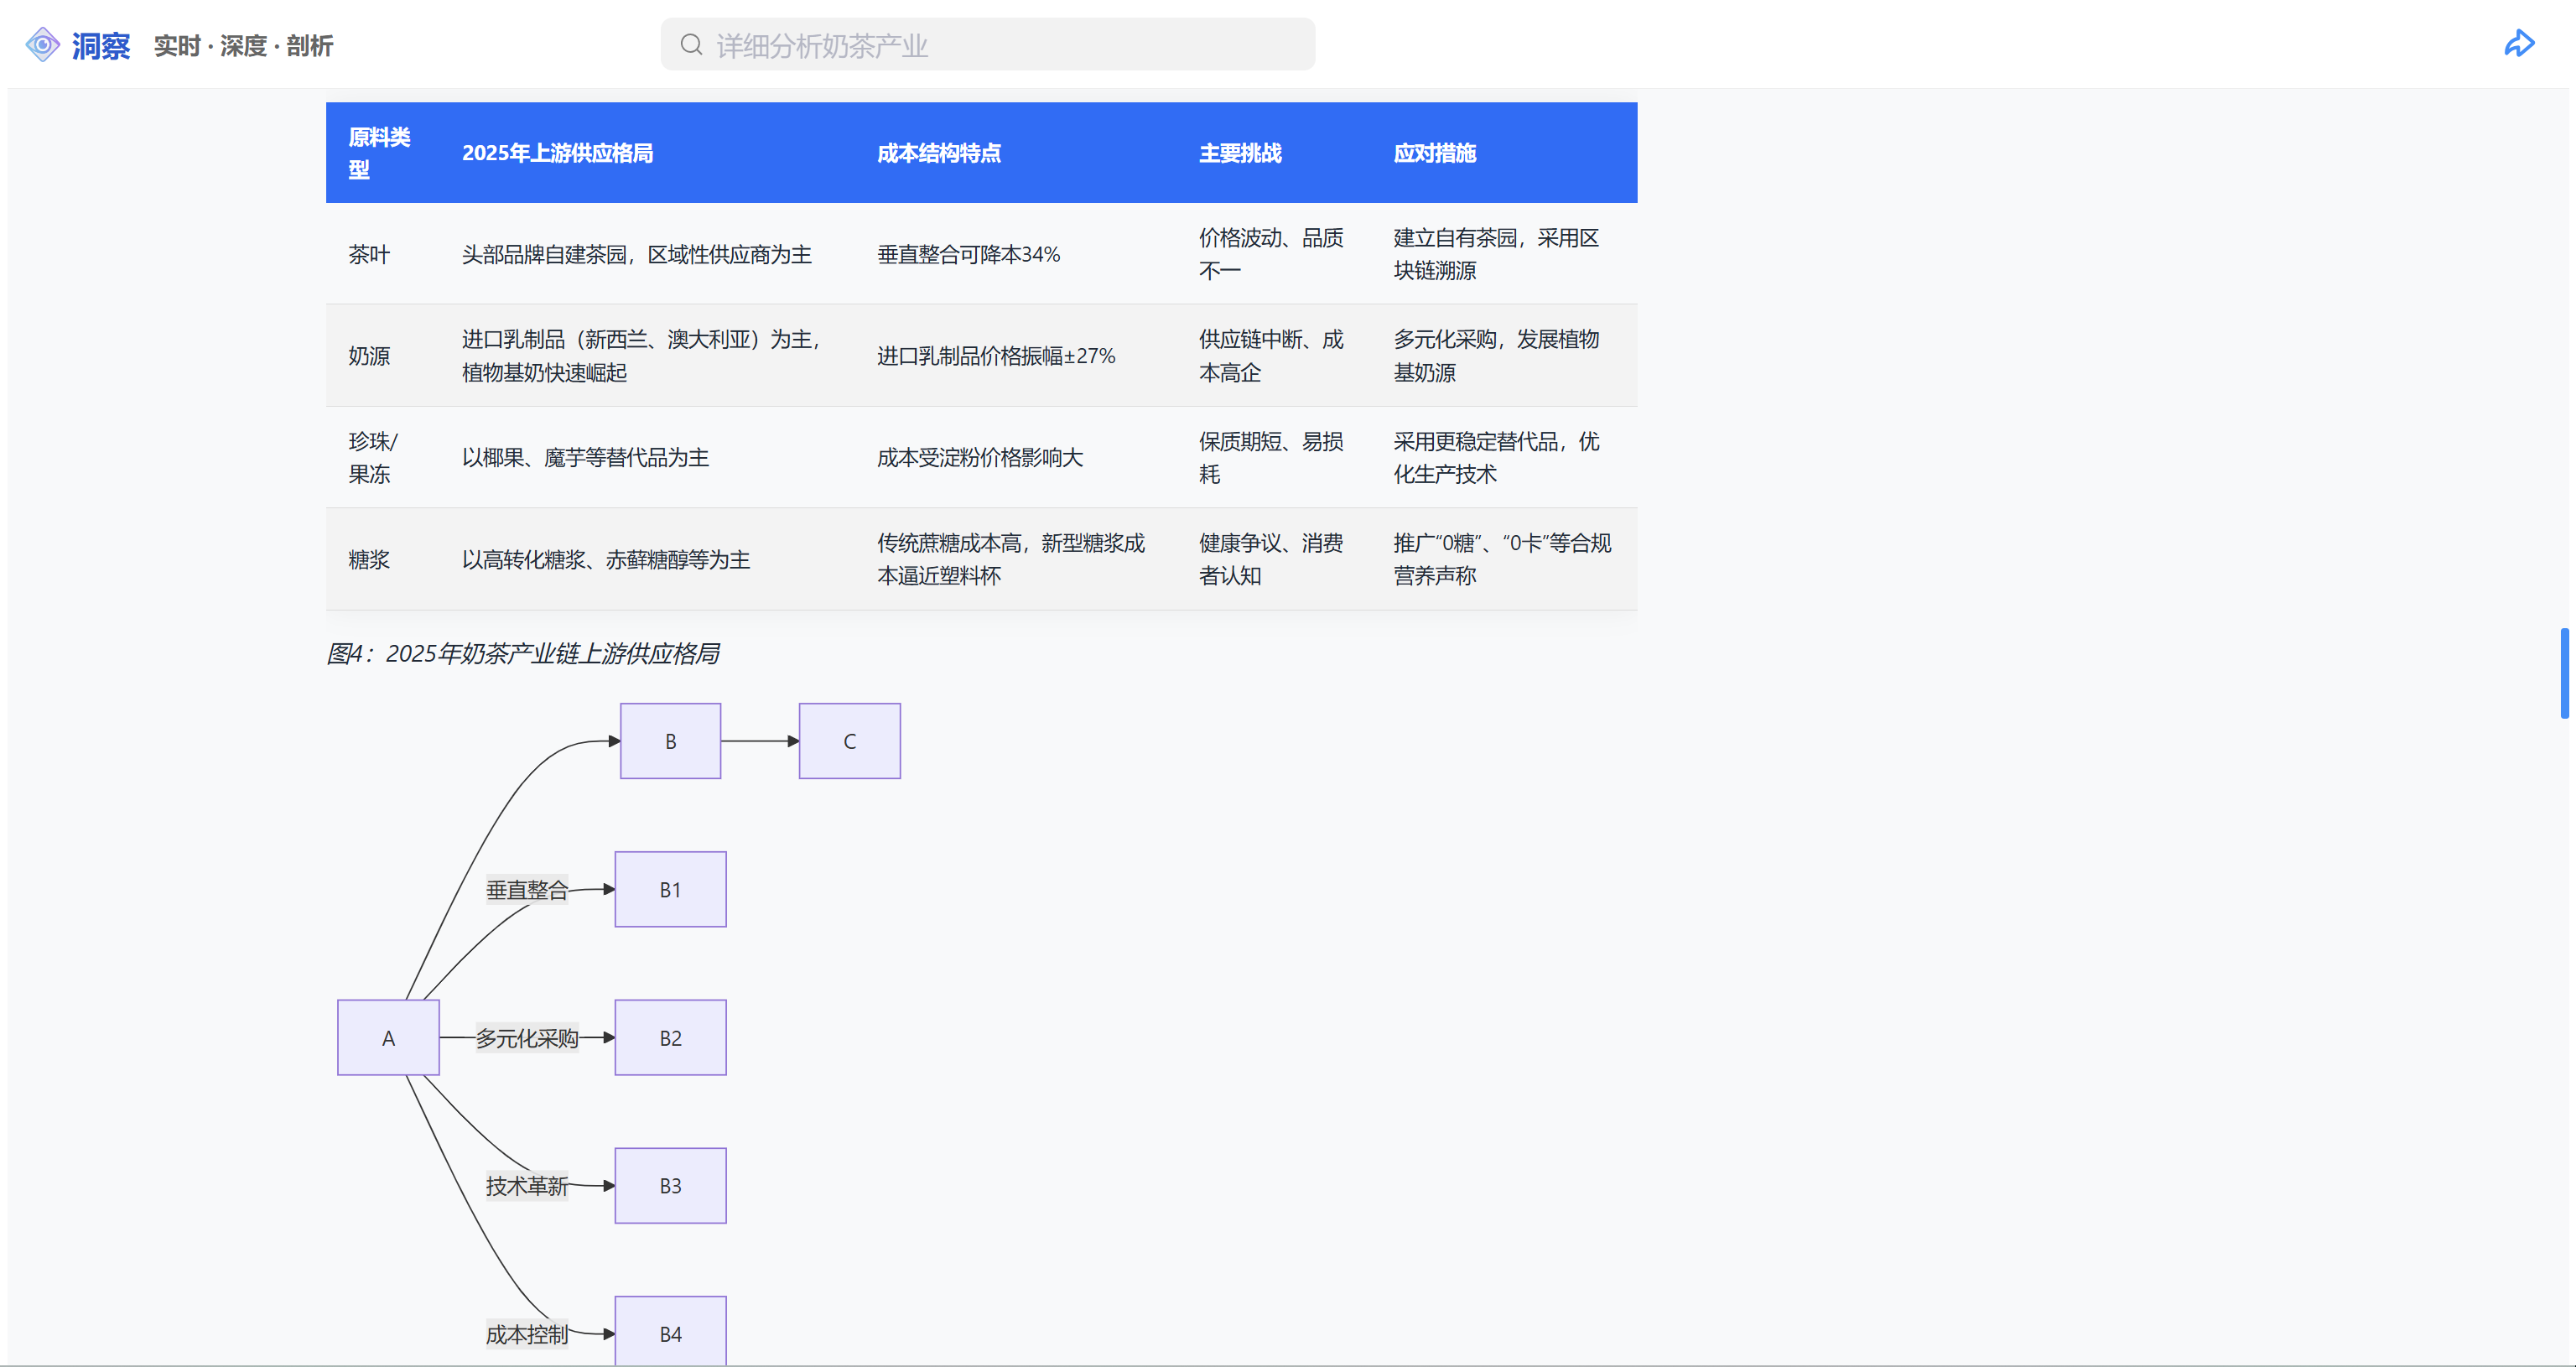Click the 成本结构特点 column header

tap(938, 153)
